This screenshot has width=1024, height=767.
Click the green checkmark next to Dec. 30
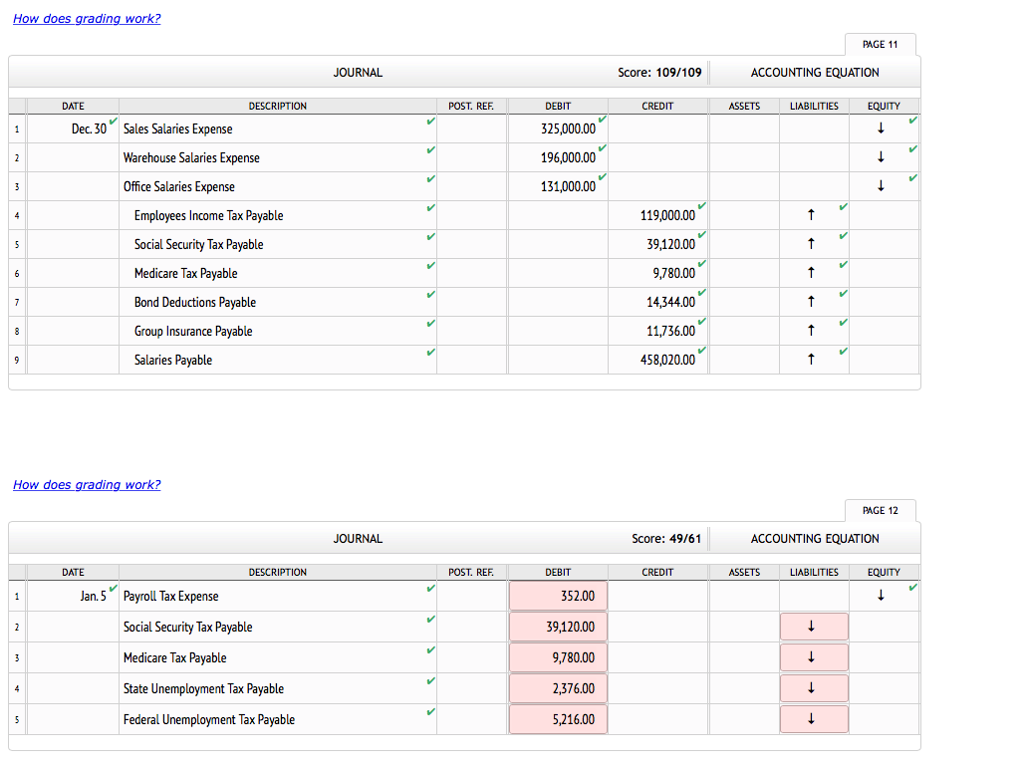(114, 121)
